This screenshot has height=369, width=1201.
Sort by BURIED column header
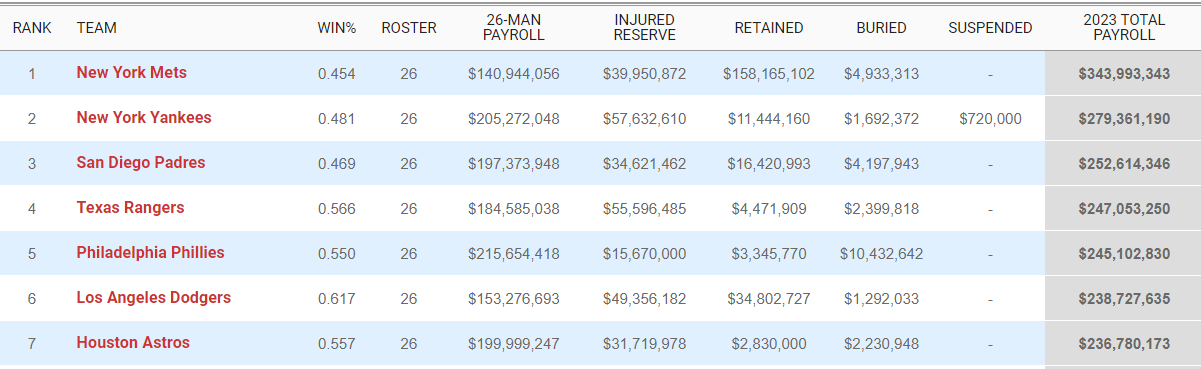882,28
